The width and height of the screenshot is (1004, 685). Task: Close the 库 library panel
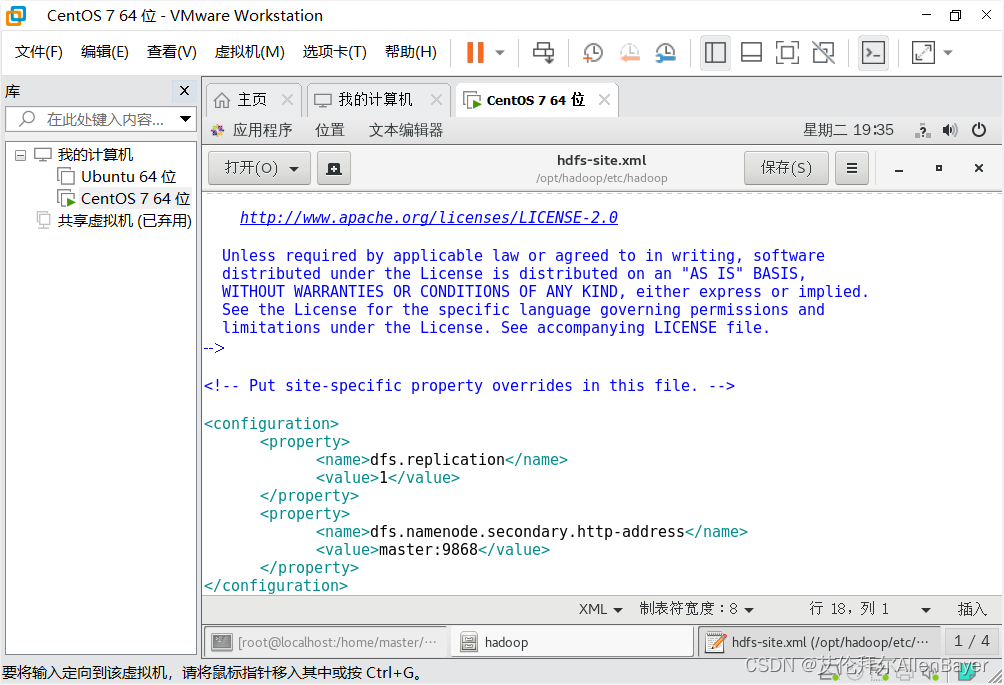(184, 91)
